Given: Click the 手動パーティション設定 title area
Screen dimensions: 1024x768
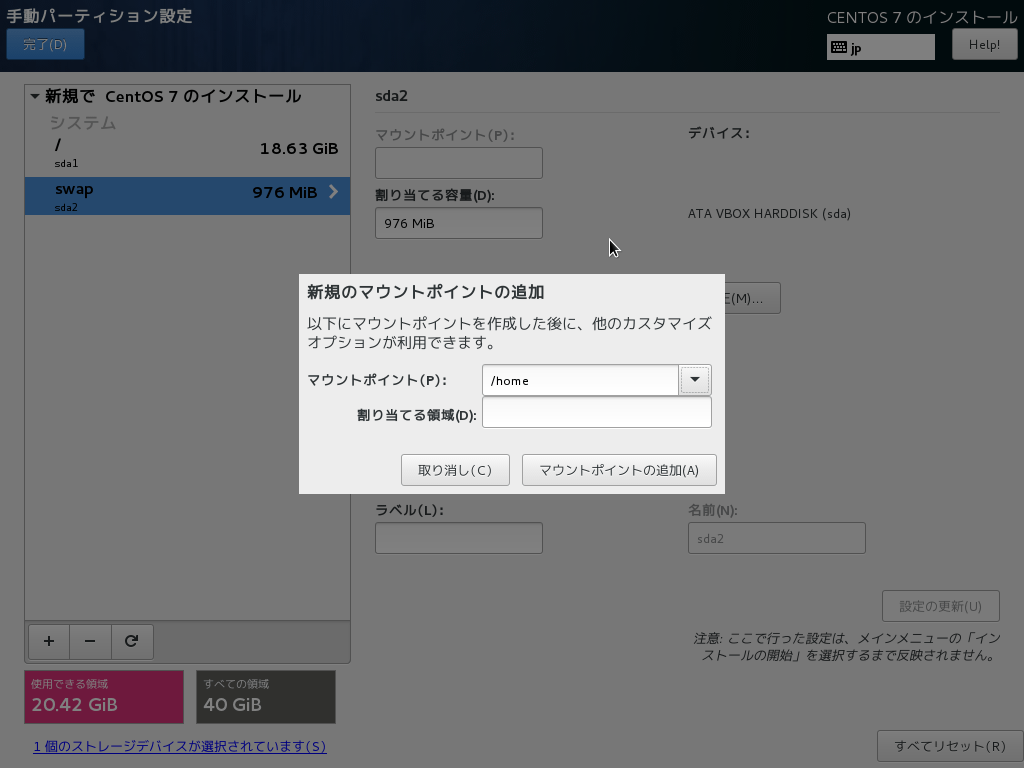Looking at the screenshot, I should (100, 16).
